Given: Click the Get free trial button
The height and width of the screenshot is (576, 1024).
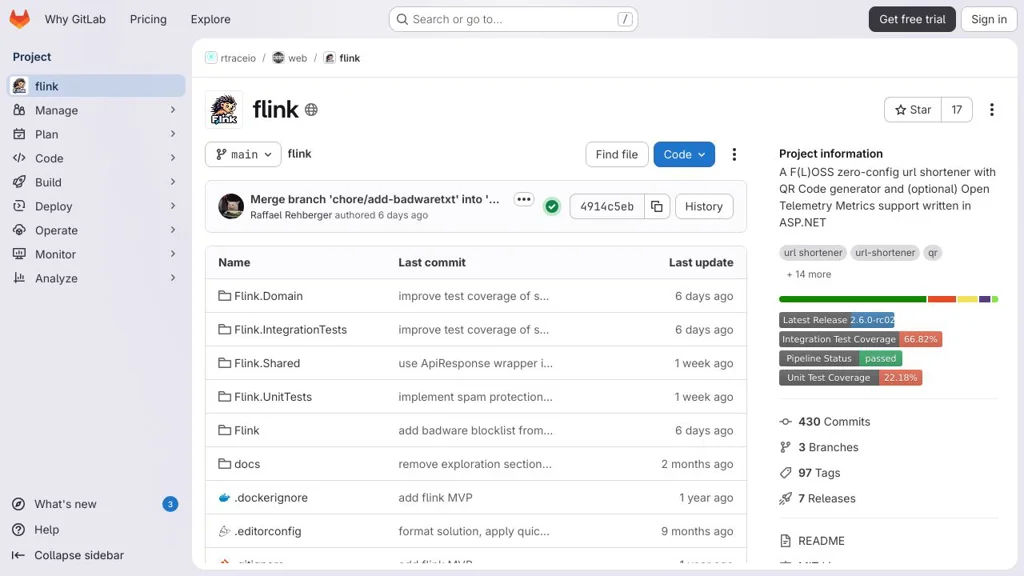Looking at the screenshot, I should click(912, 19).
